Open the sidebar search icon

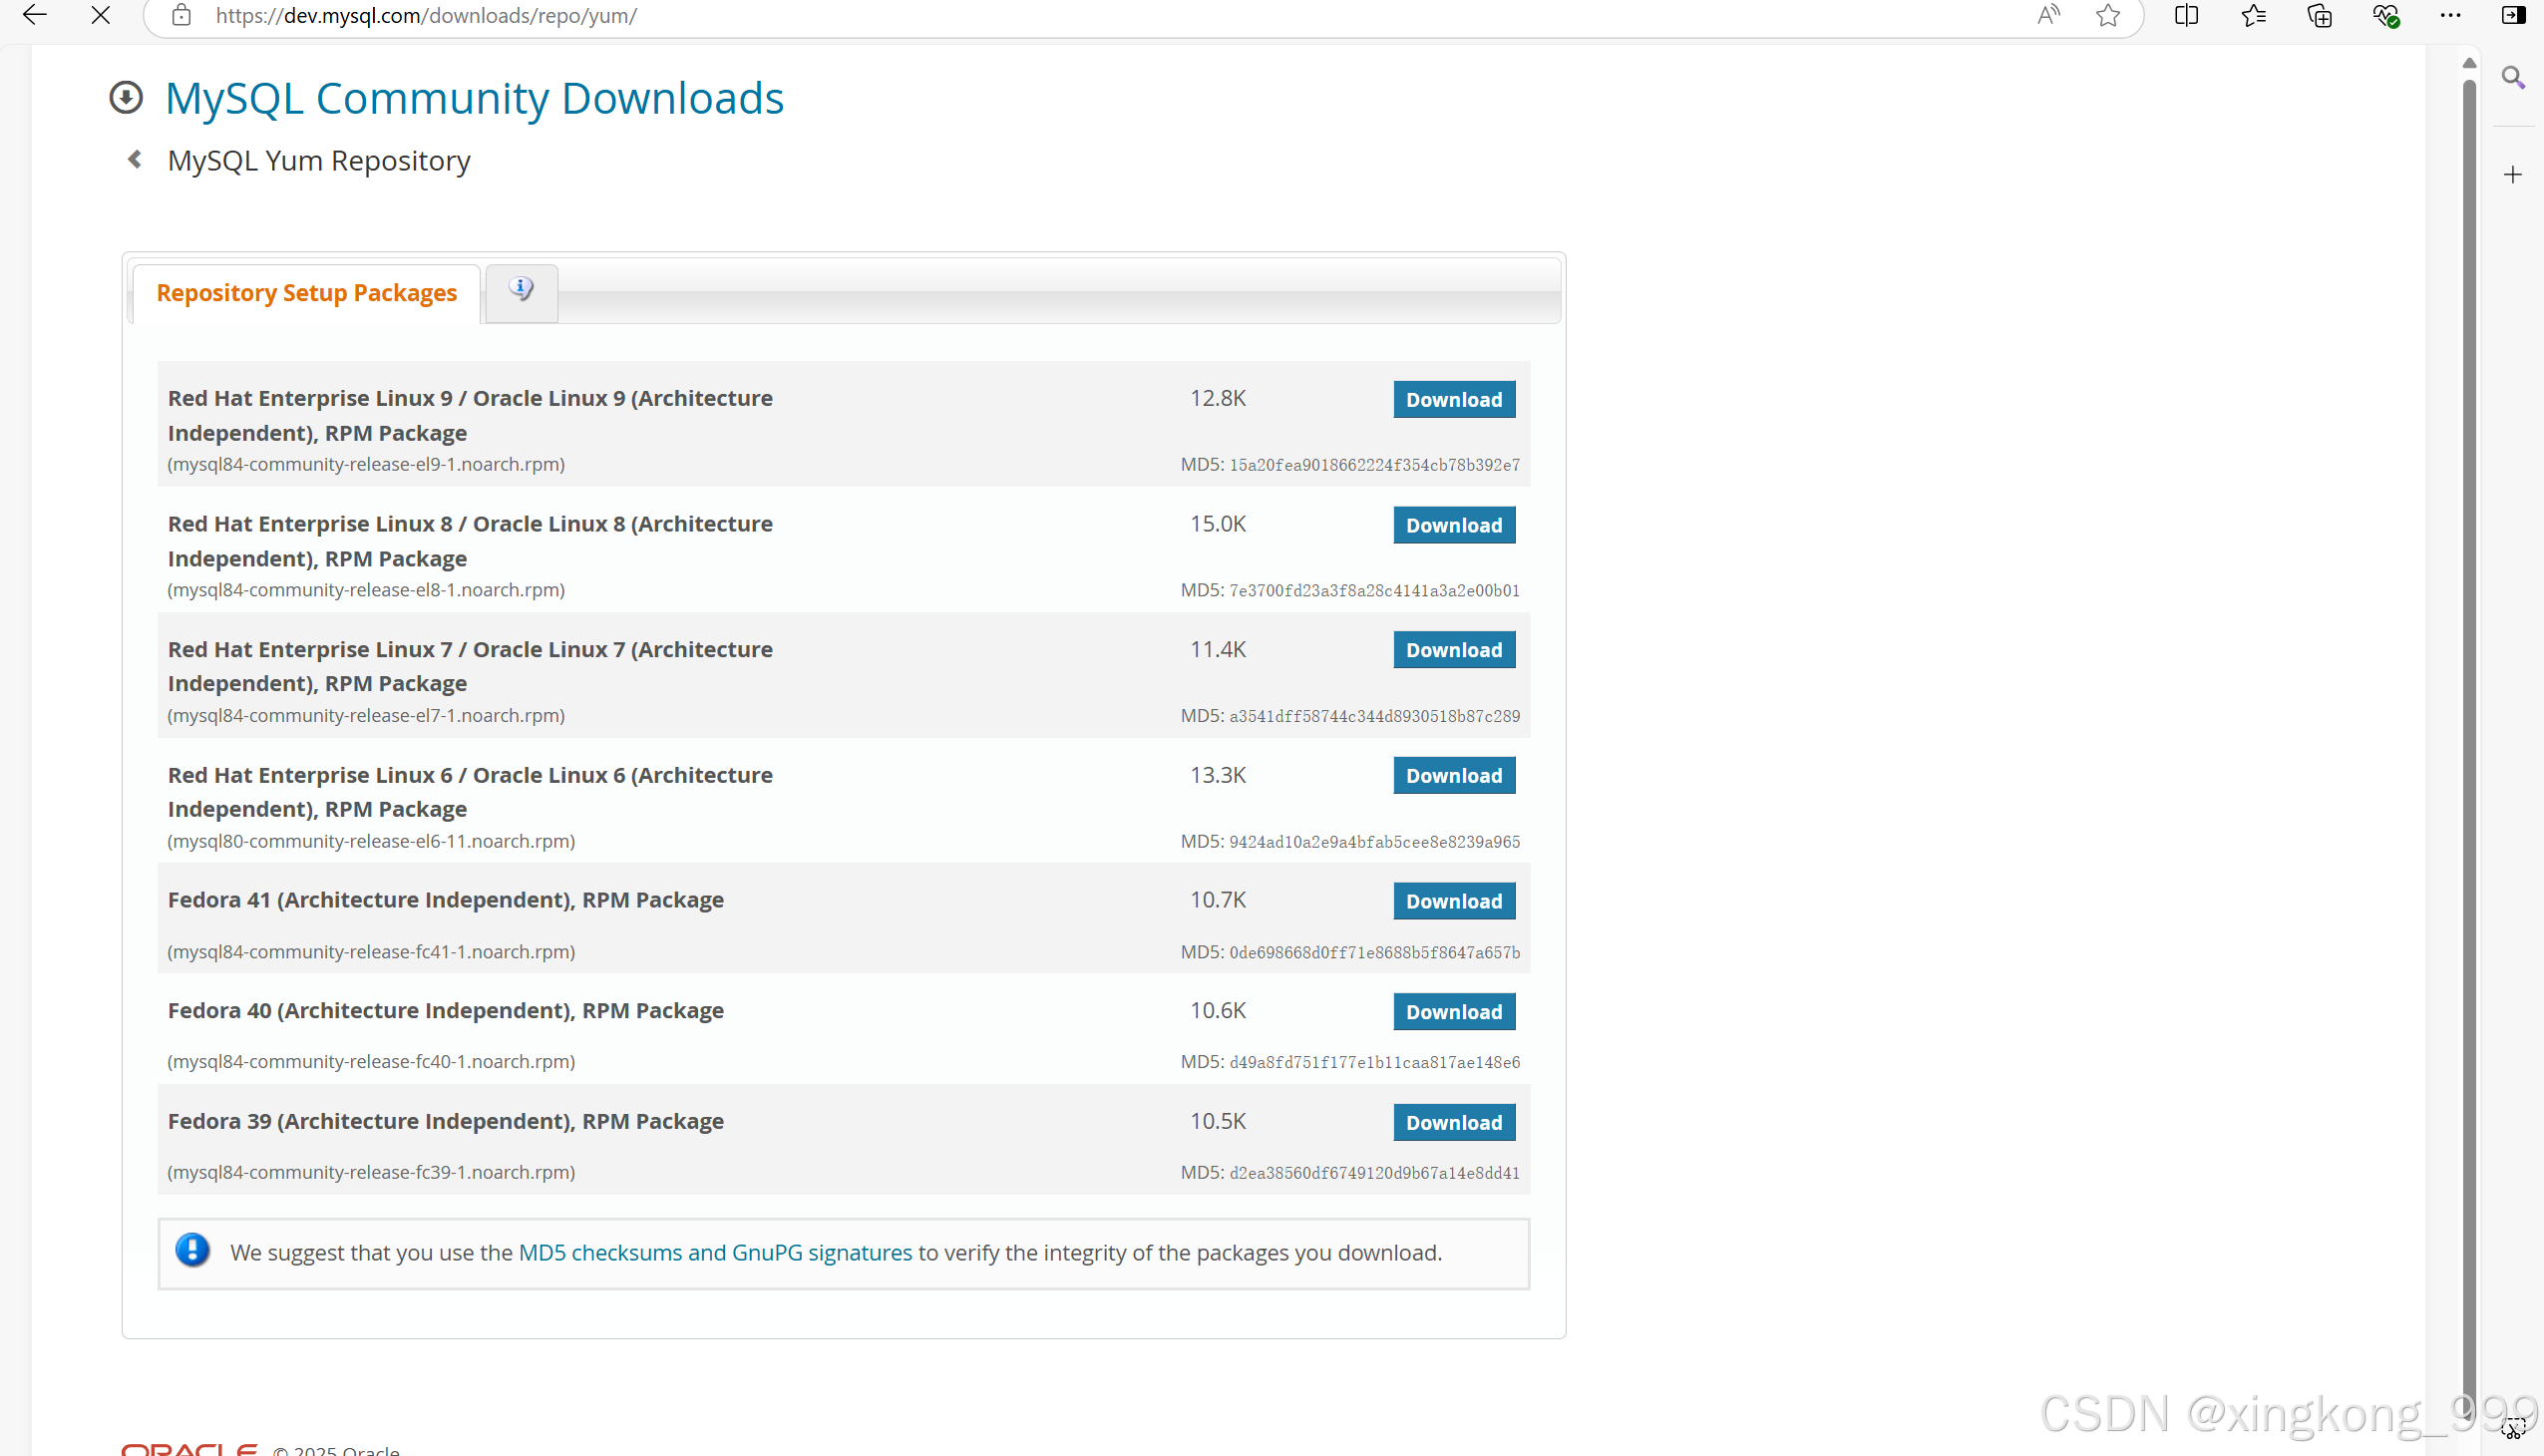[x=2514, y=76]
